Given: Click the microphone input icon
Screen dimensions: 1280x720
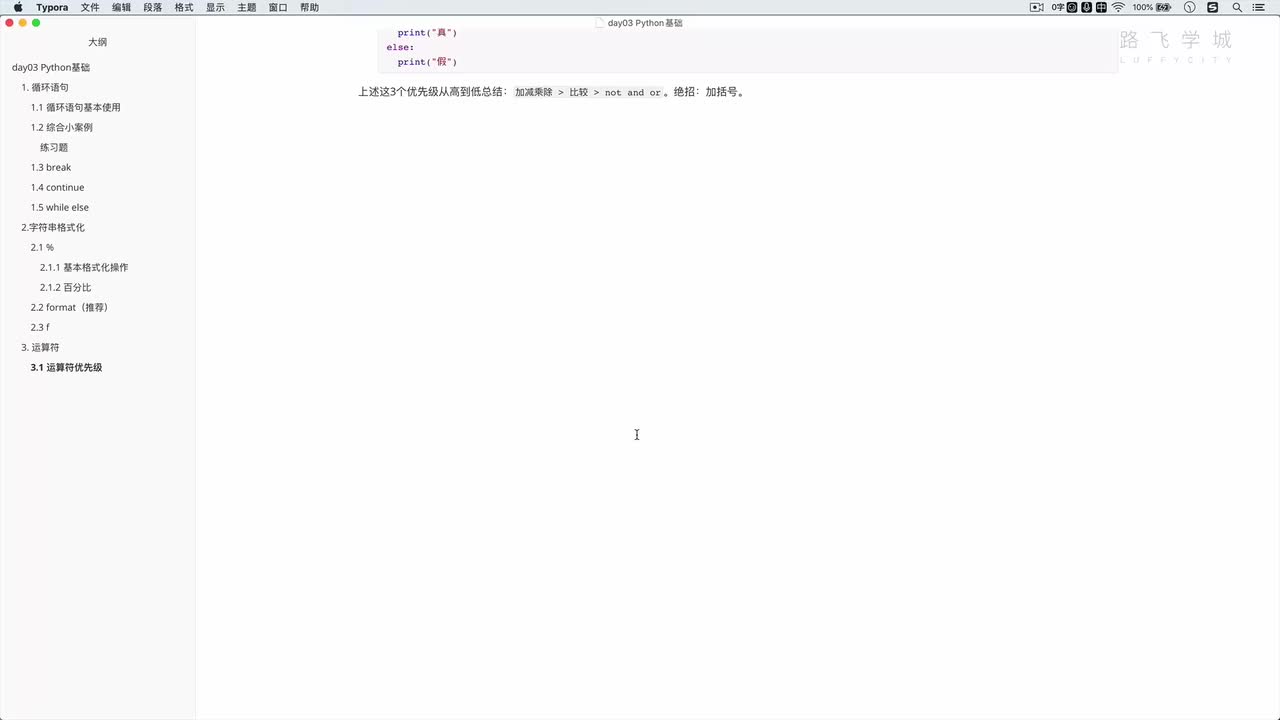Looking at the screenshot, I should (1087, 7).
